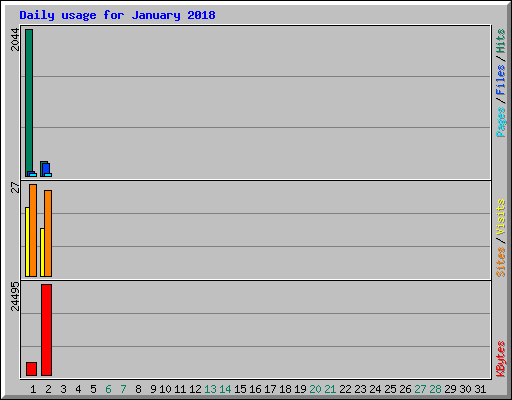This screenshot has width=512, height=400.
Task: Click day label "30" on the x-axis
Action: coord(465,389)
